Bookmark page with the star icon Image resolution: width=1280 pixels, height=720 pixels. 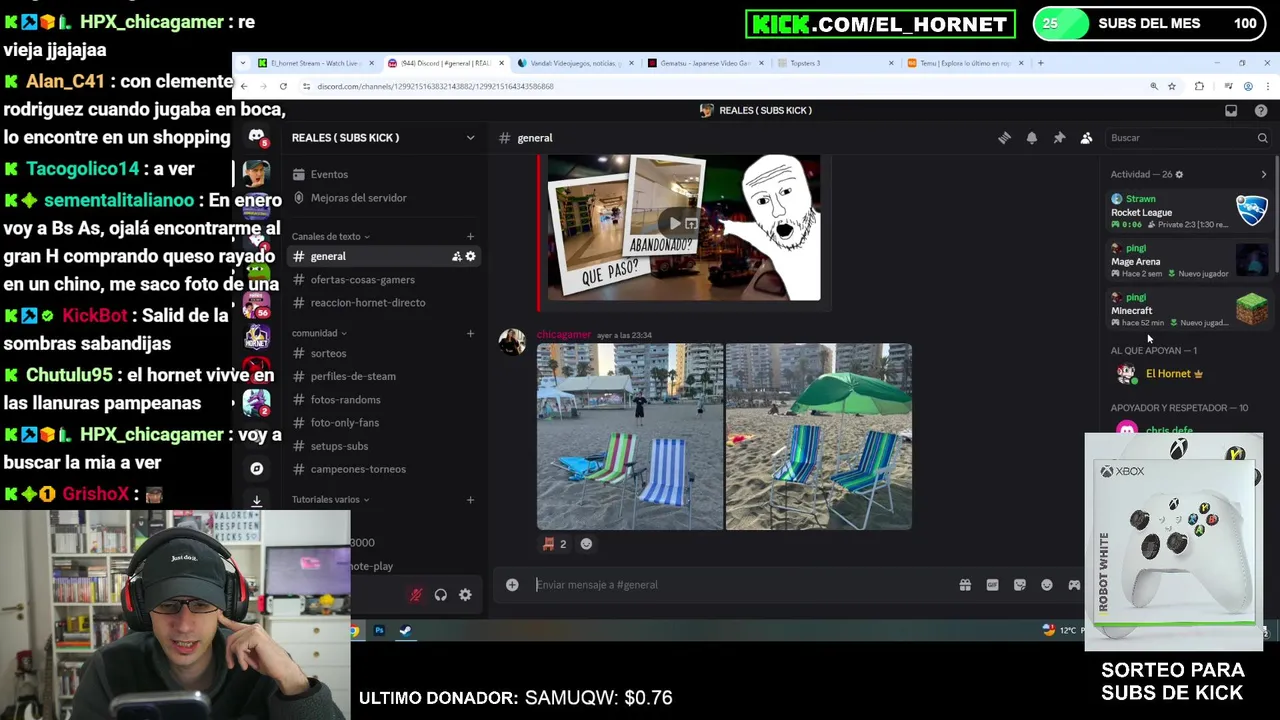[1172, 86]
